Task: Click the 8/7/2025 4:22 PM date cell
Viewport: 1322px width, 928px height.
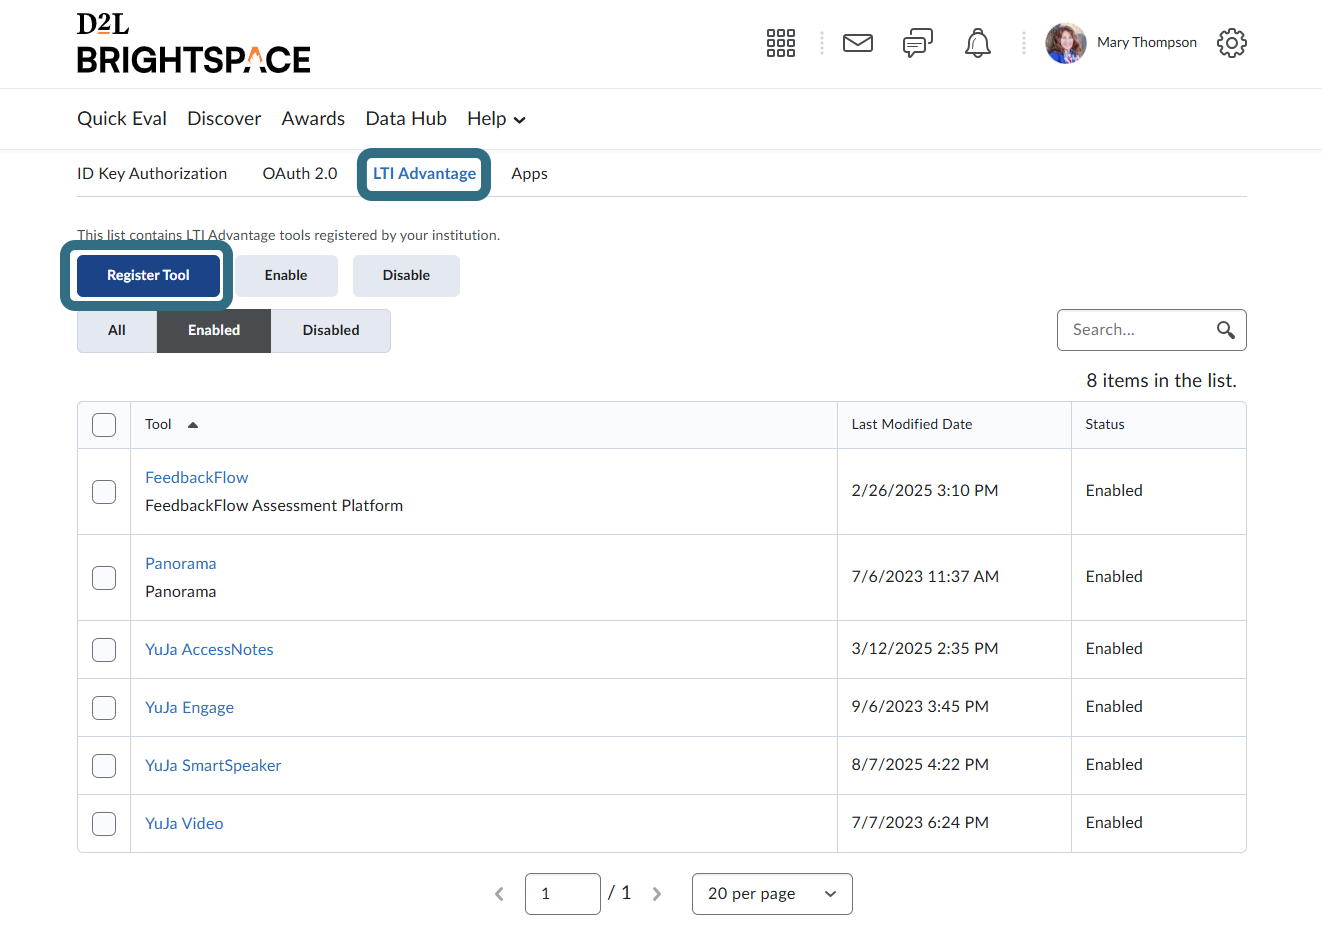Action: pyautogui.click(x=920, y=765)
